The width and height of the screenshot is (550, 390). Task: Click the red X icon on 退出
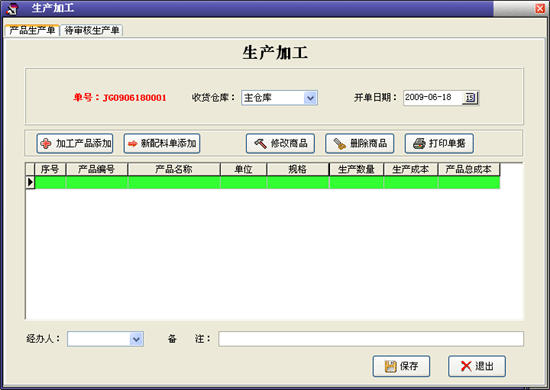click(466, 366)
